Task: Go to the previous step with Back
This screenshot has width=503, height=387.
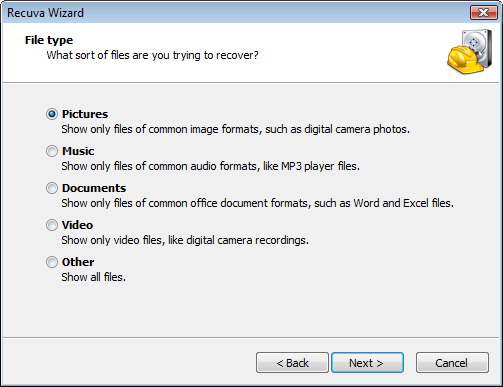Action: (x=292, y=363)
